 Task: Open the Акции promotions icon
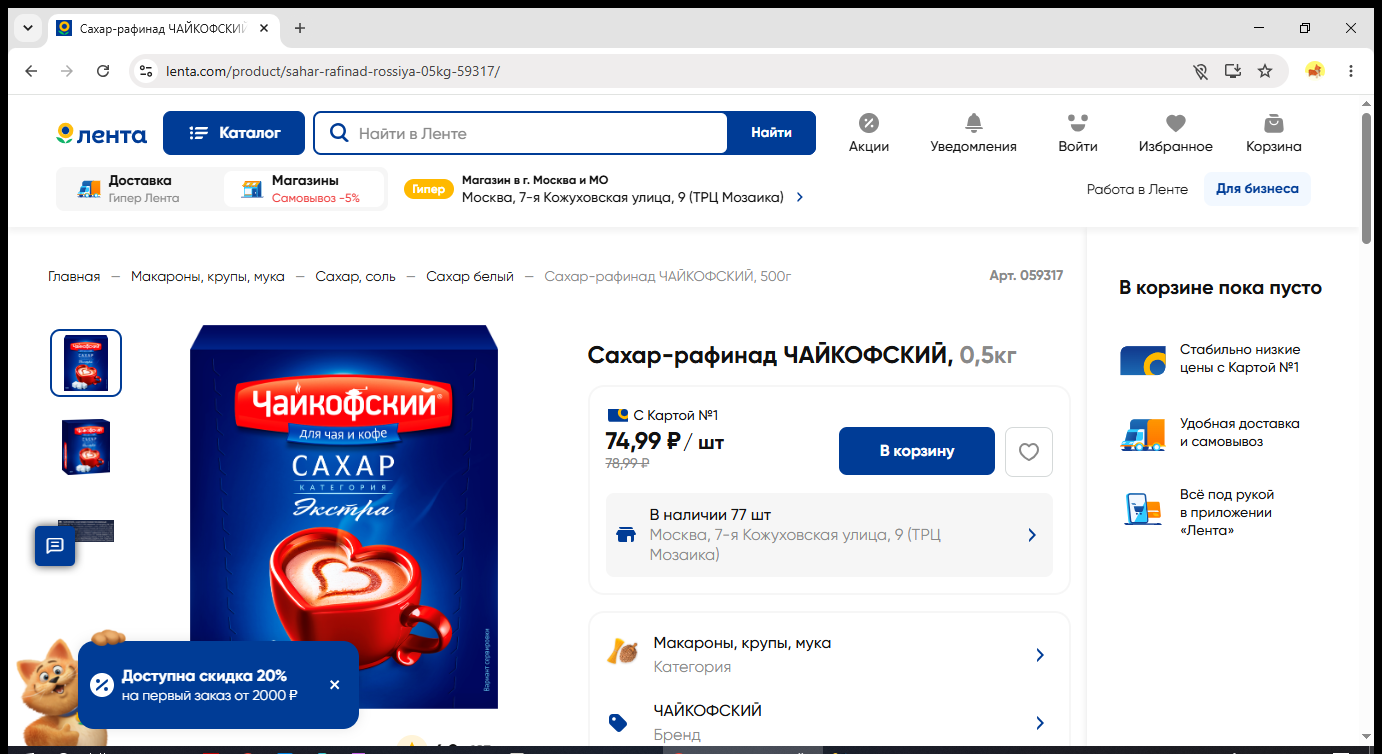point(868,133)
